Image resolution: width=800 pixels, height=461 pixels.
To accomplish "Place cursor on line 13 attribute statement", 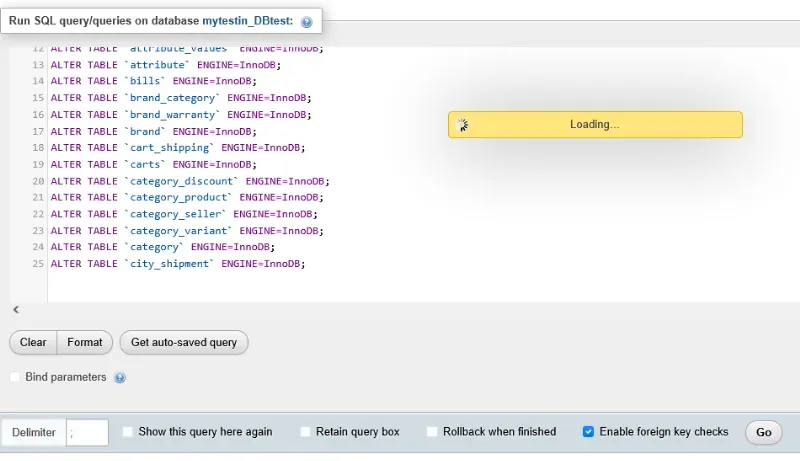I will 166,65.
